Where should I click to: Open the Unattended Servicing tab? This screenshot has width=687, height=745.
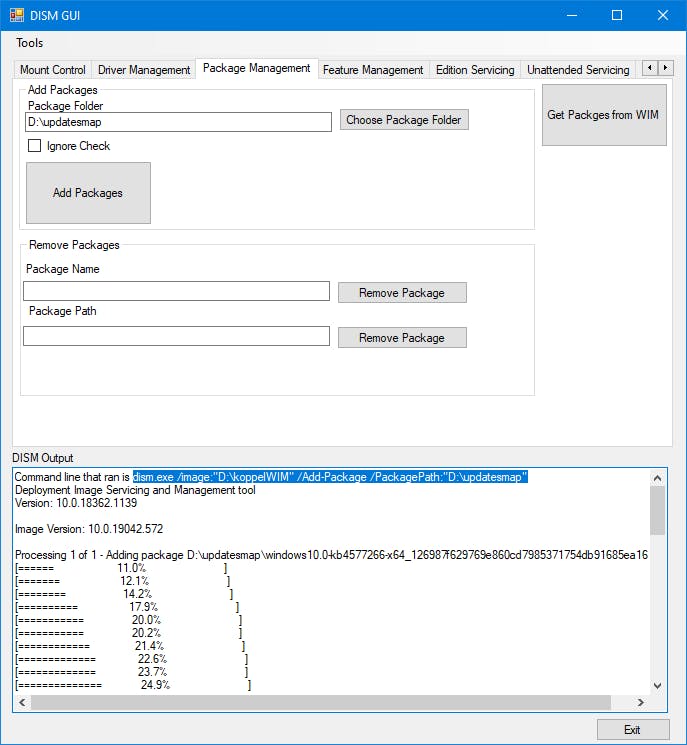(x=578, y=70)
